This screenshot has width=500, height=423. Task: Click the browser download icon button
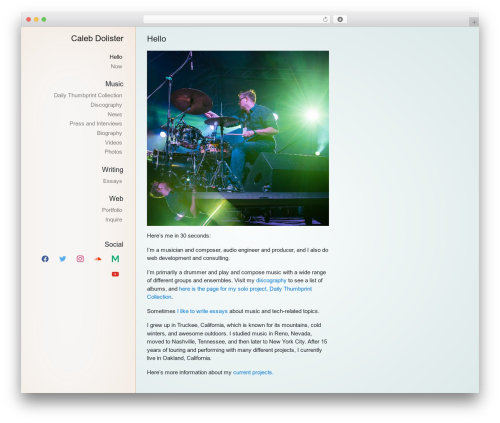340,19
